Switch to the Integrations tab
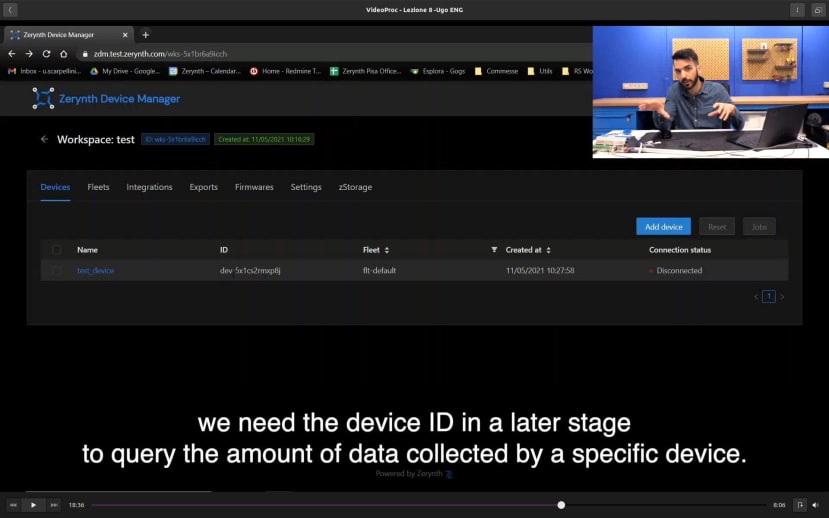This screenshot has height=518, width=829. (x=149, y=187)
